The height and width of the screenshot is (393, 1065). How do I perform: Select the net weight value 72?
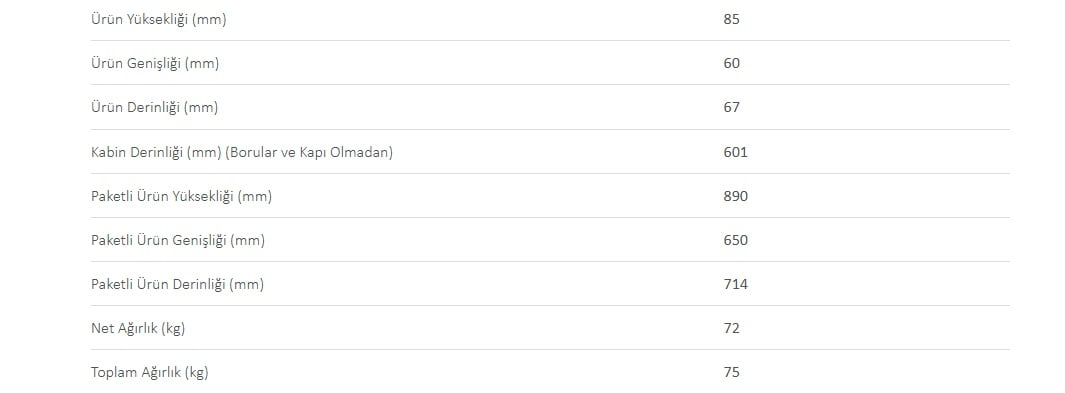coord(732,329)
